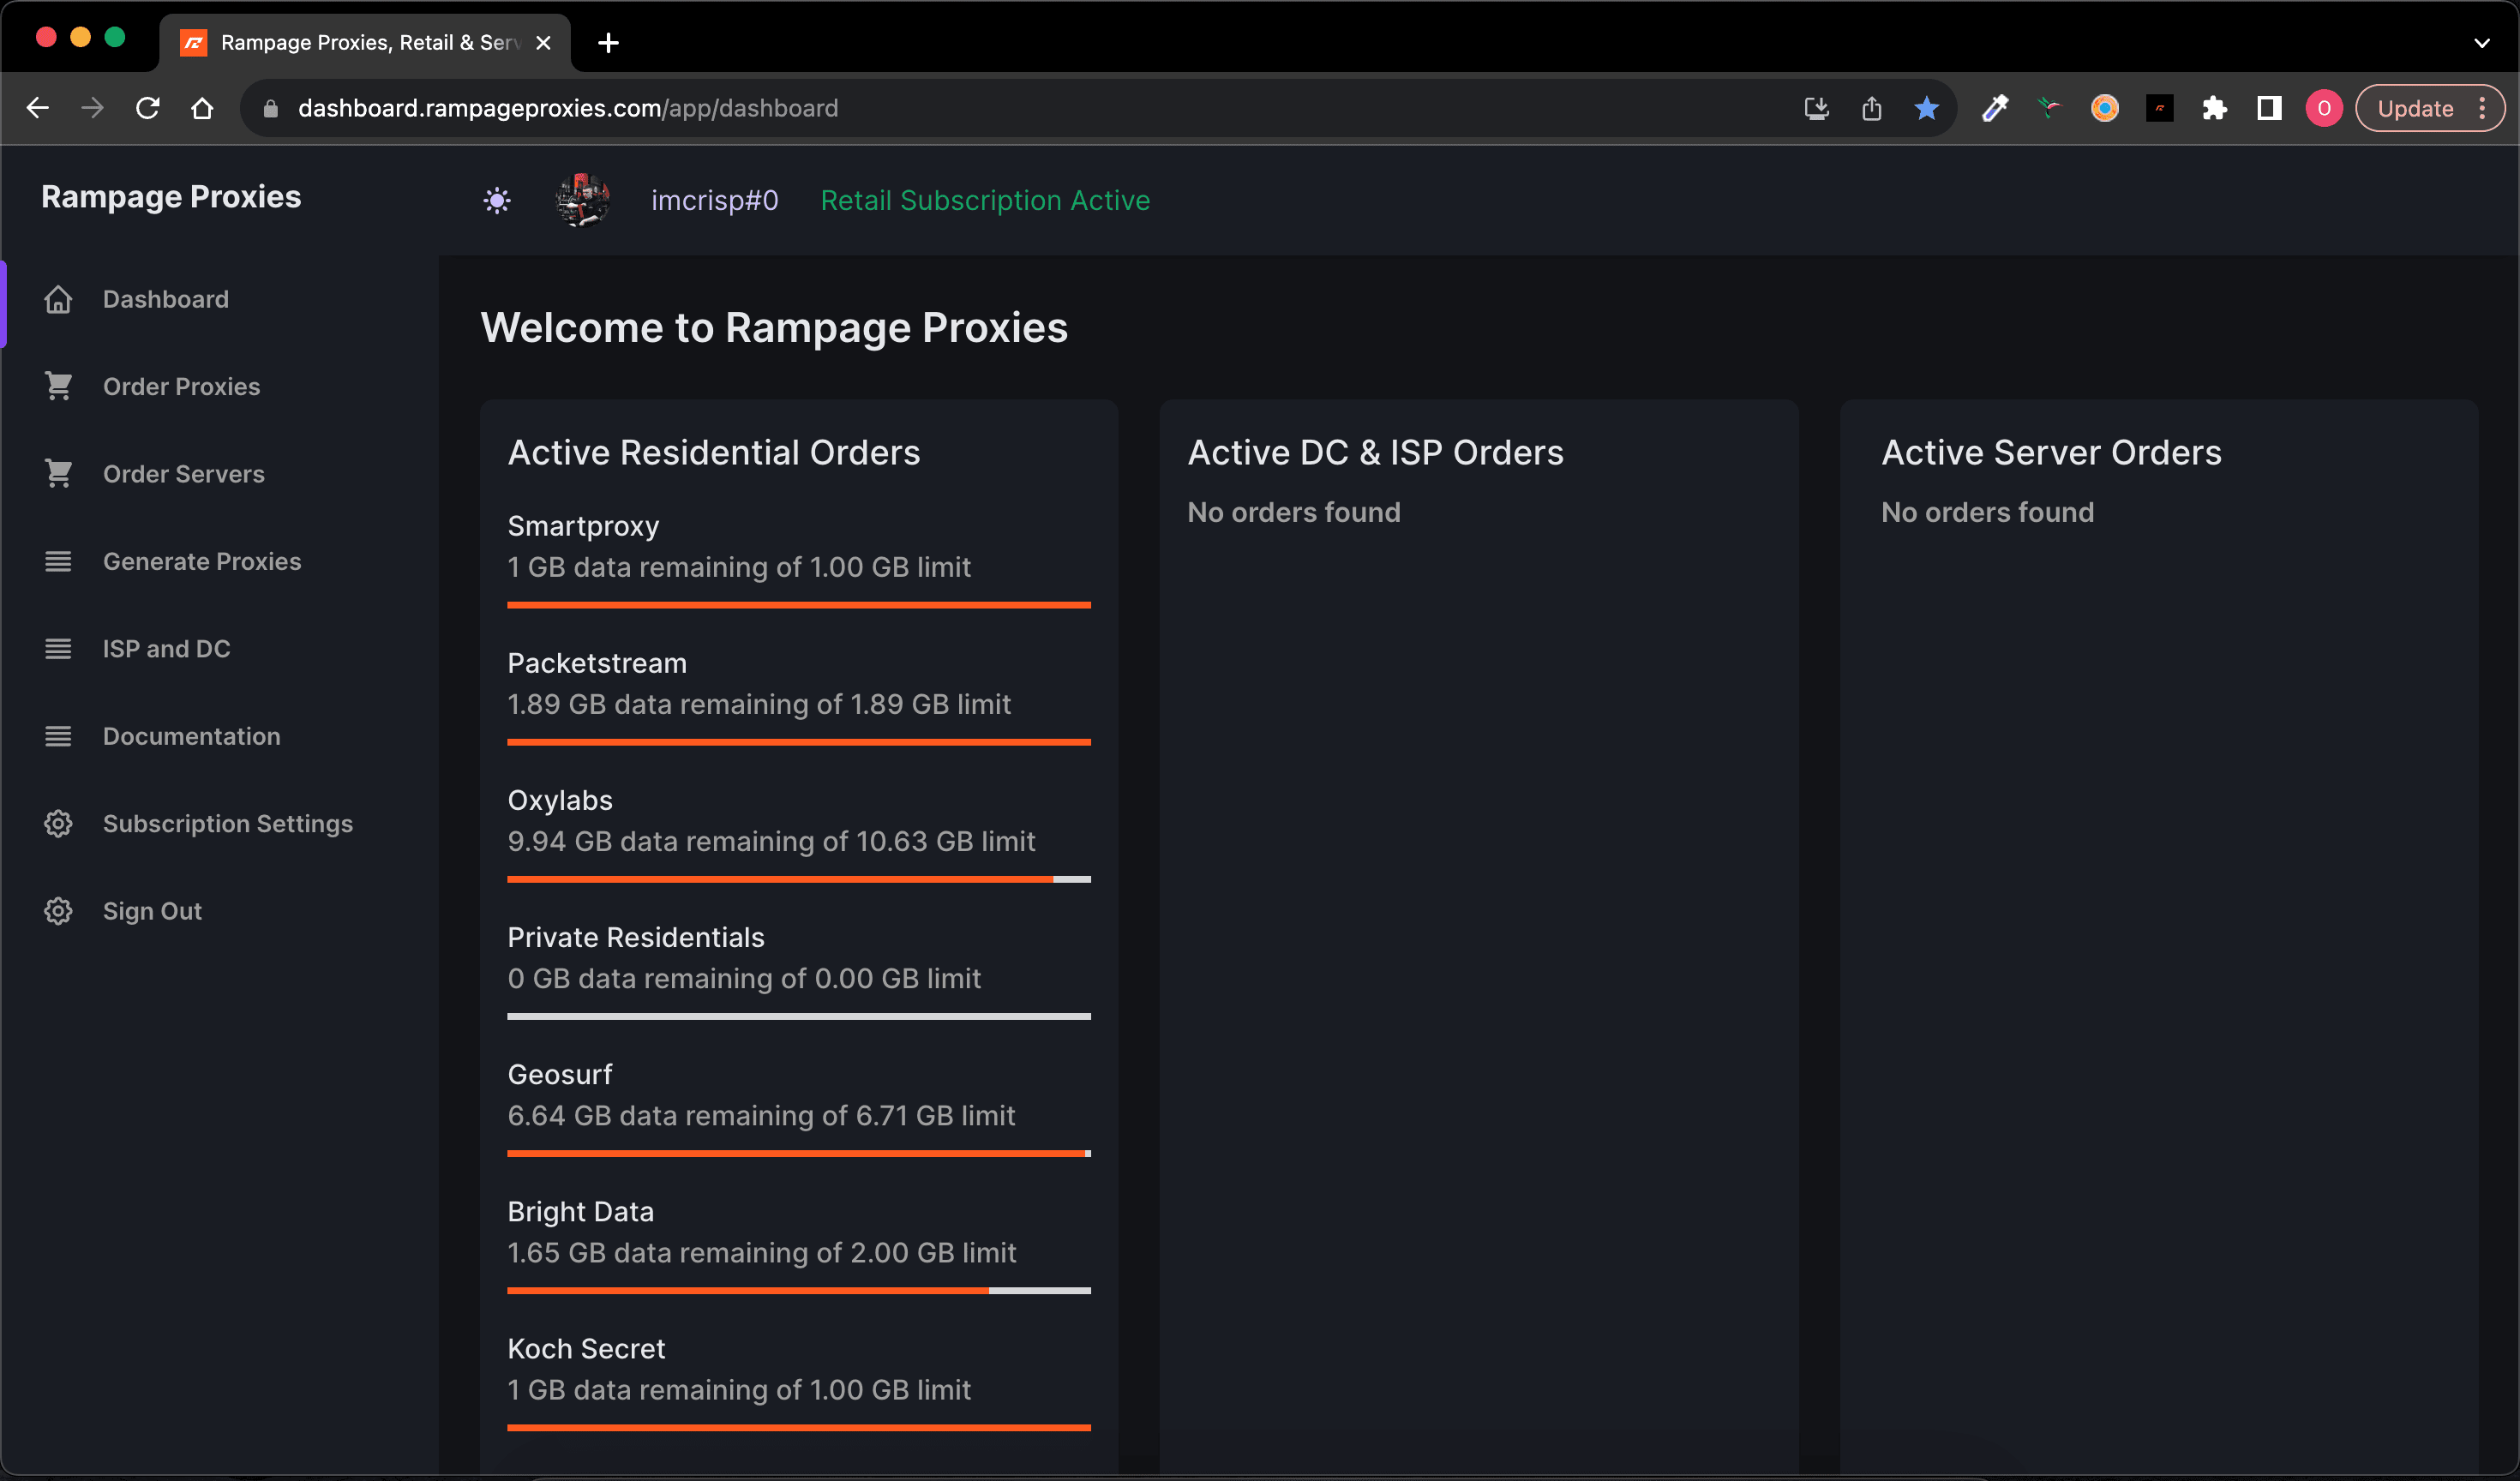Viewport: 2520px width, 1481px height.
Task: Open the Extensions puzzle menu
Action: pyautogui.click(x=2215, y=108)
